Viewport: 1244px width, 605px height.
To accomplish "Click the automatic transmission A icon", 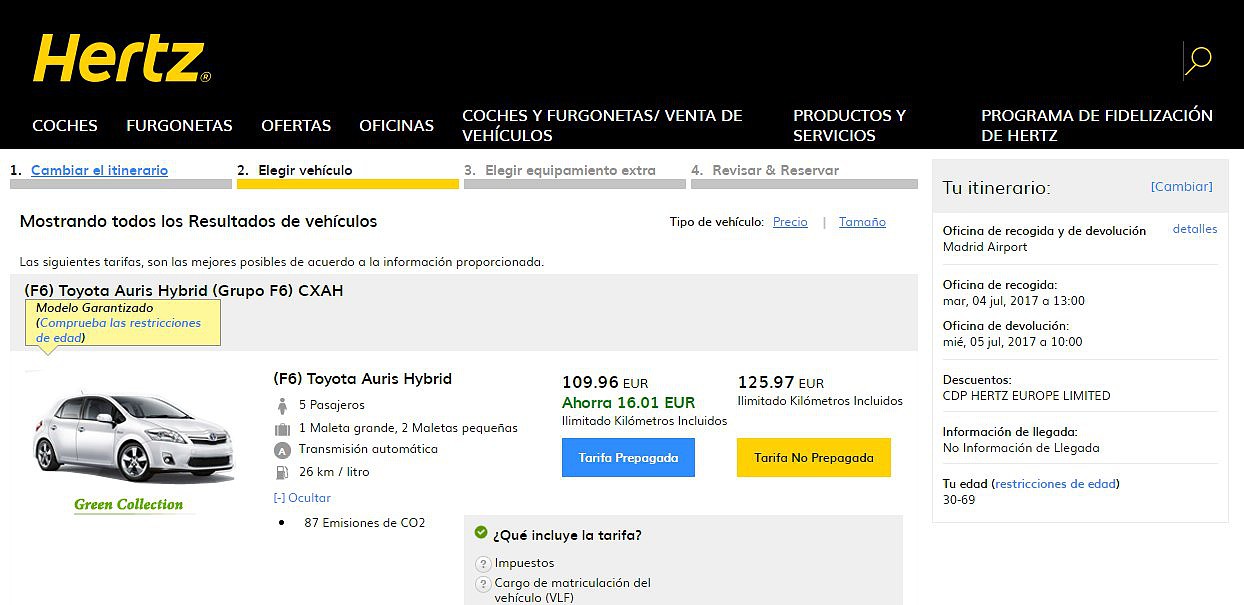I will coord(282,450).
